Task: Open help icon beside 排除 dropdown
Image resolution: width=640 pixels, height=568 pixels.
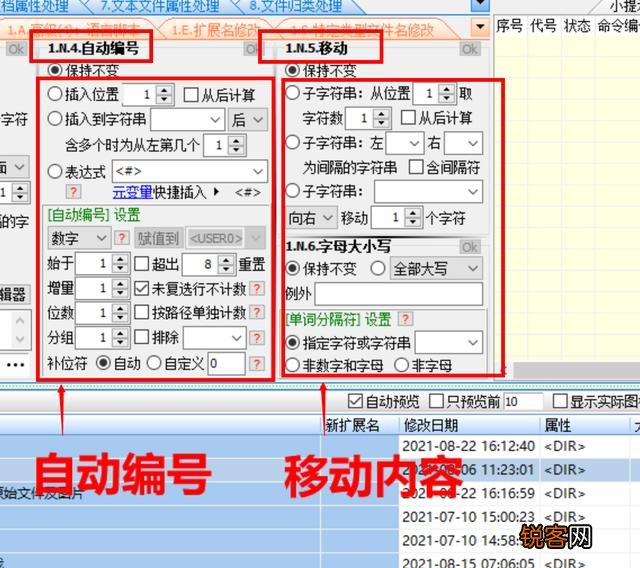Action: click(x=257, y=338)
